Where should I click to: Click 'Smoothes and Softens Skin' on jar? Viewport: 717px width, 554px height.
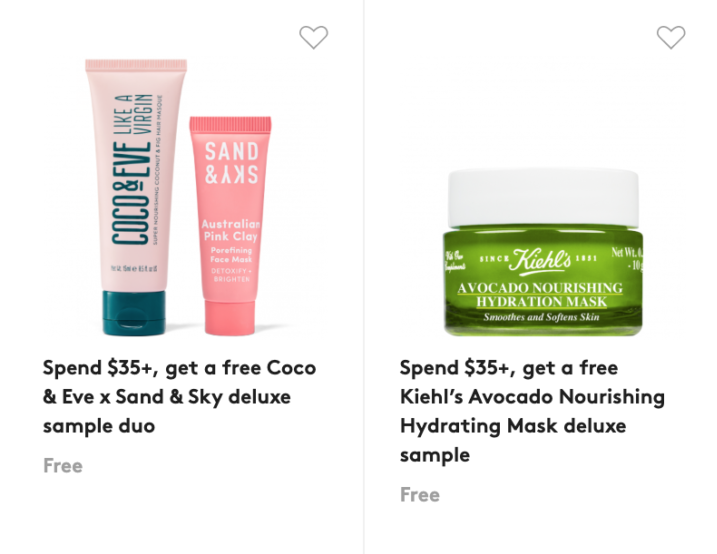541,317
